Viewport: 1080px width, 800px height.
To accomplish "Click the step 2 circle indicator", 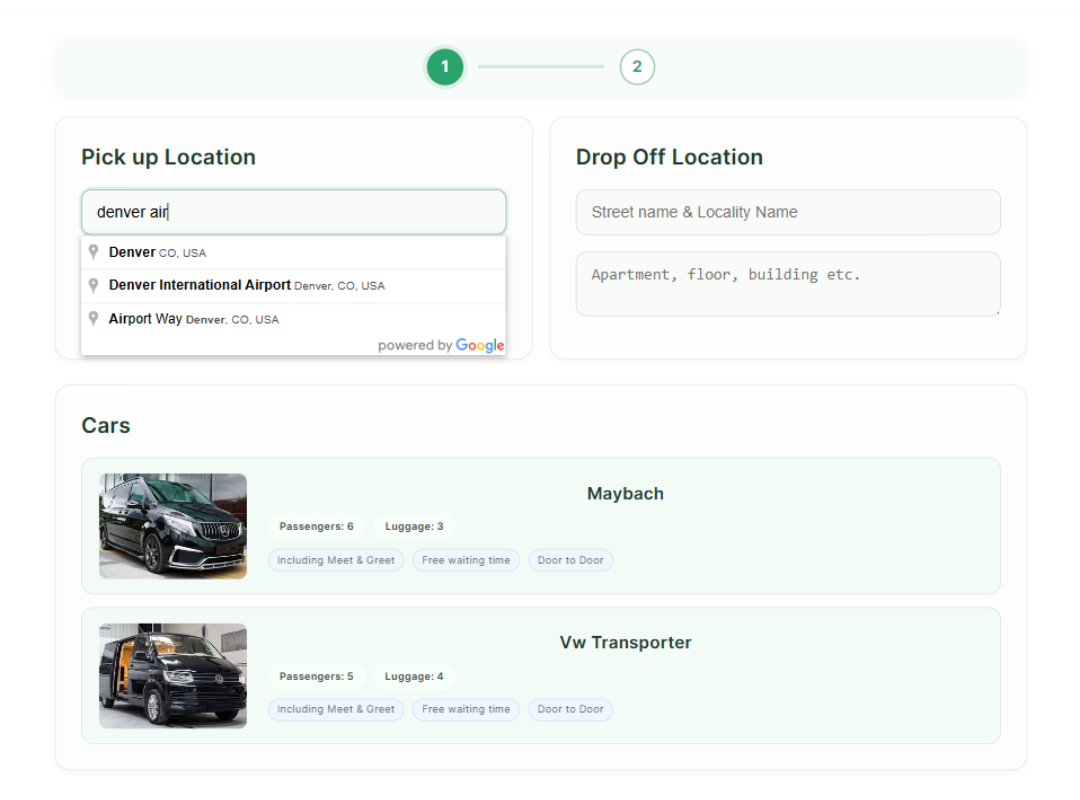I will pyautogui.click(x=637, y=67).
